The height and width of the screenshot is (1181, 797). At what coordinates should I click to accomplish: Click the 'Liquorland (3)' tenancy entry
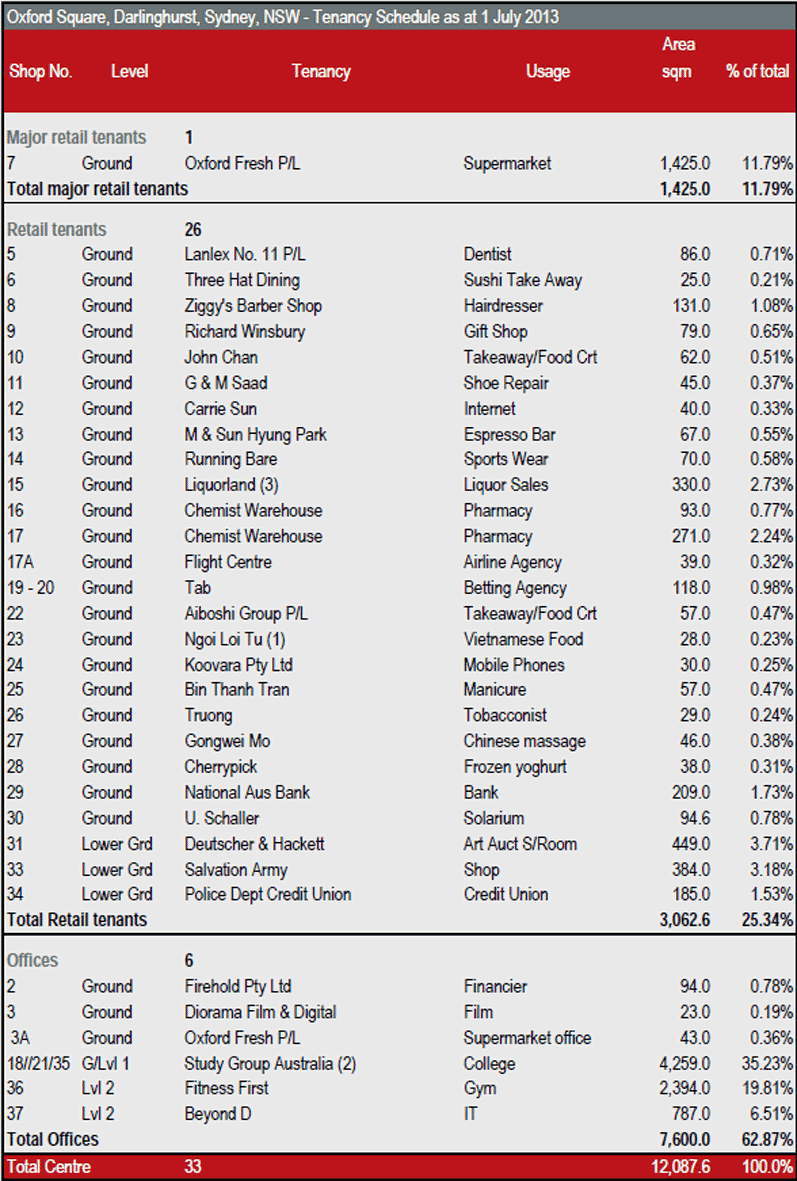(x=232, y=485)
